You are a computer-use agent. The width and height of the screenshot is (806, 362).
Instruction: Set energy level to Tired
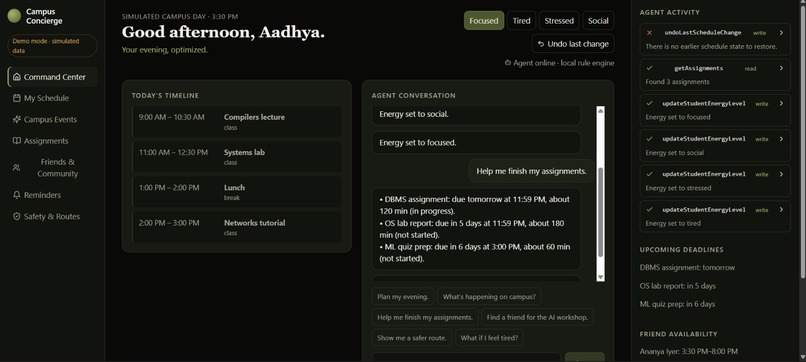coord(521,21)
